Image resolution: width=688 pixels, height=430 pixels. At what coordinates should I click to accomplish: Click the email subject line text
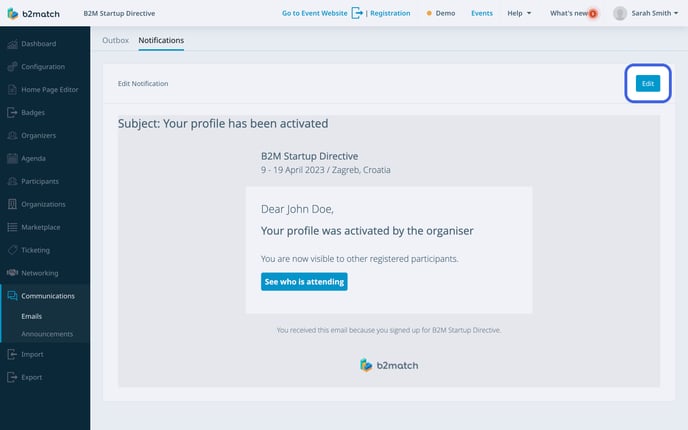223,124
